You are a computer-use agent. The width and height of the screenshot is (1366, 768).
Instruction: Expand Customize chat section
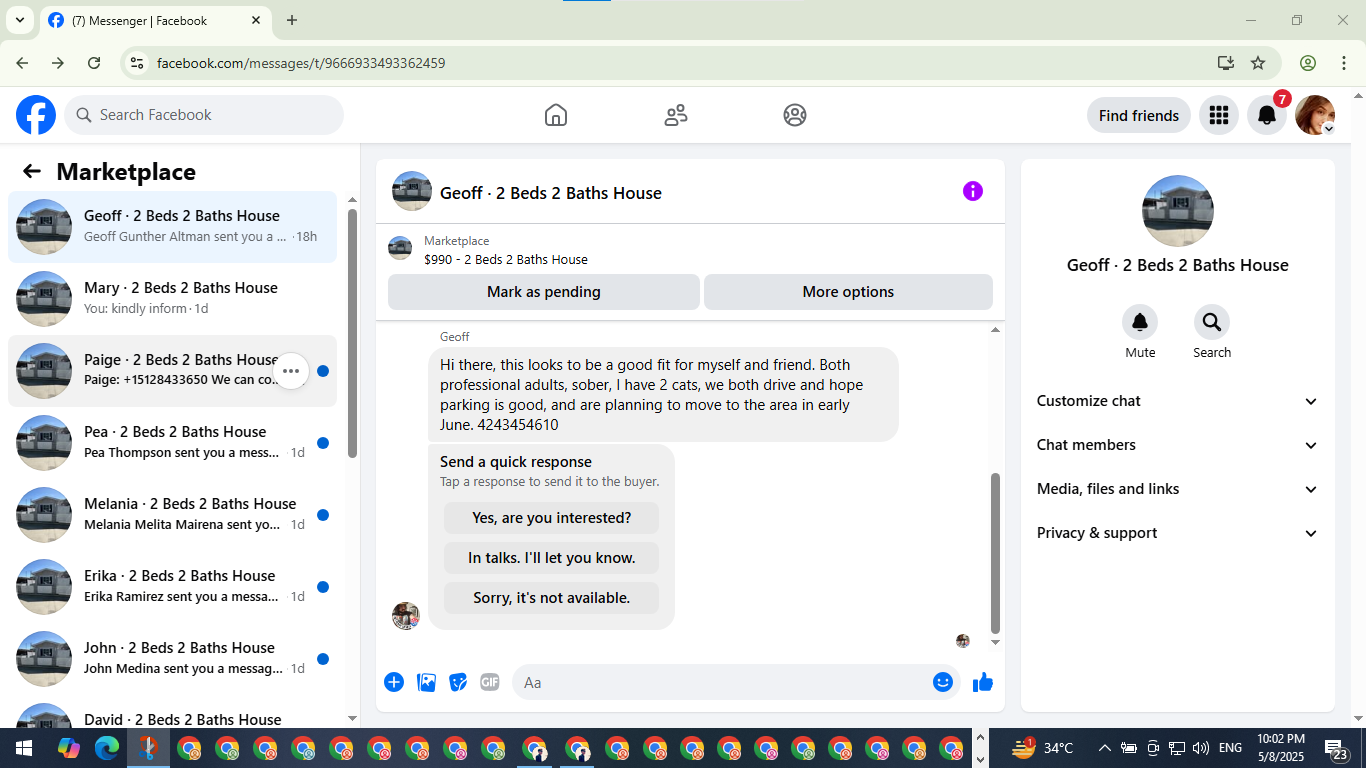point(1178,401)
